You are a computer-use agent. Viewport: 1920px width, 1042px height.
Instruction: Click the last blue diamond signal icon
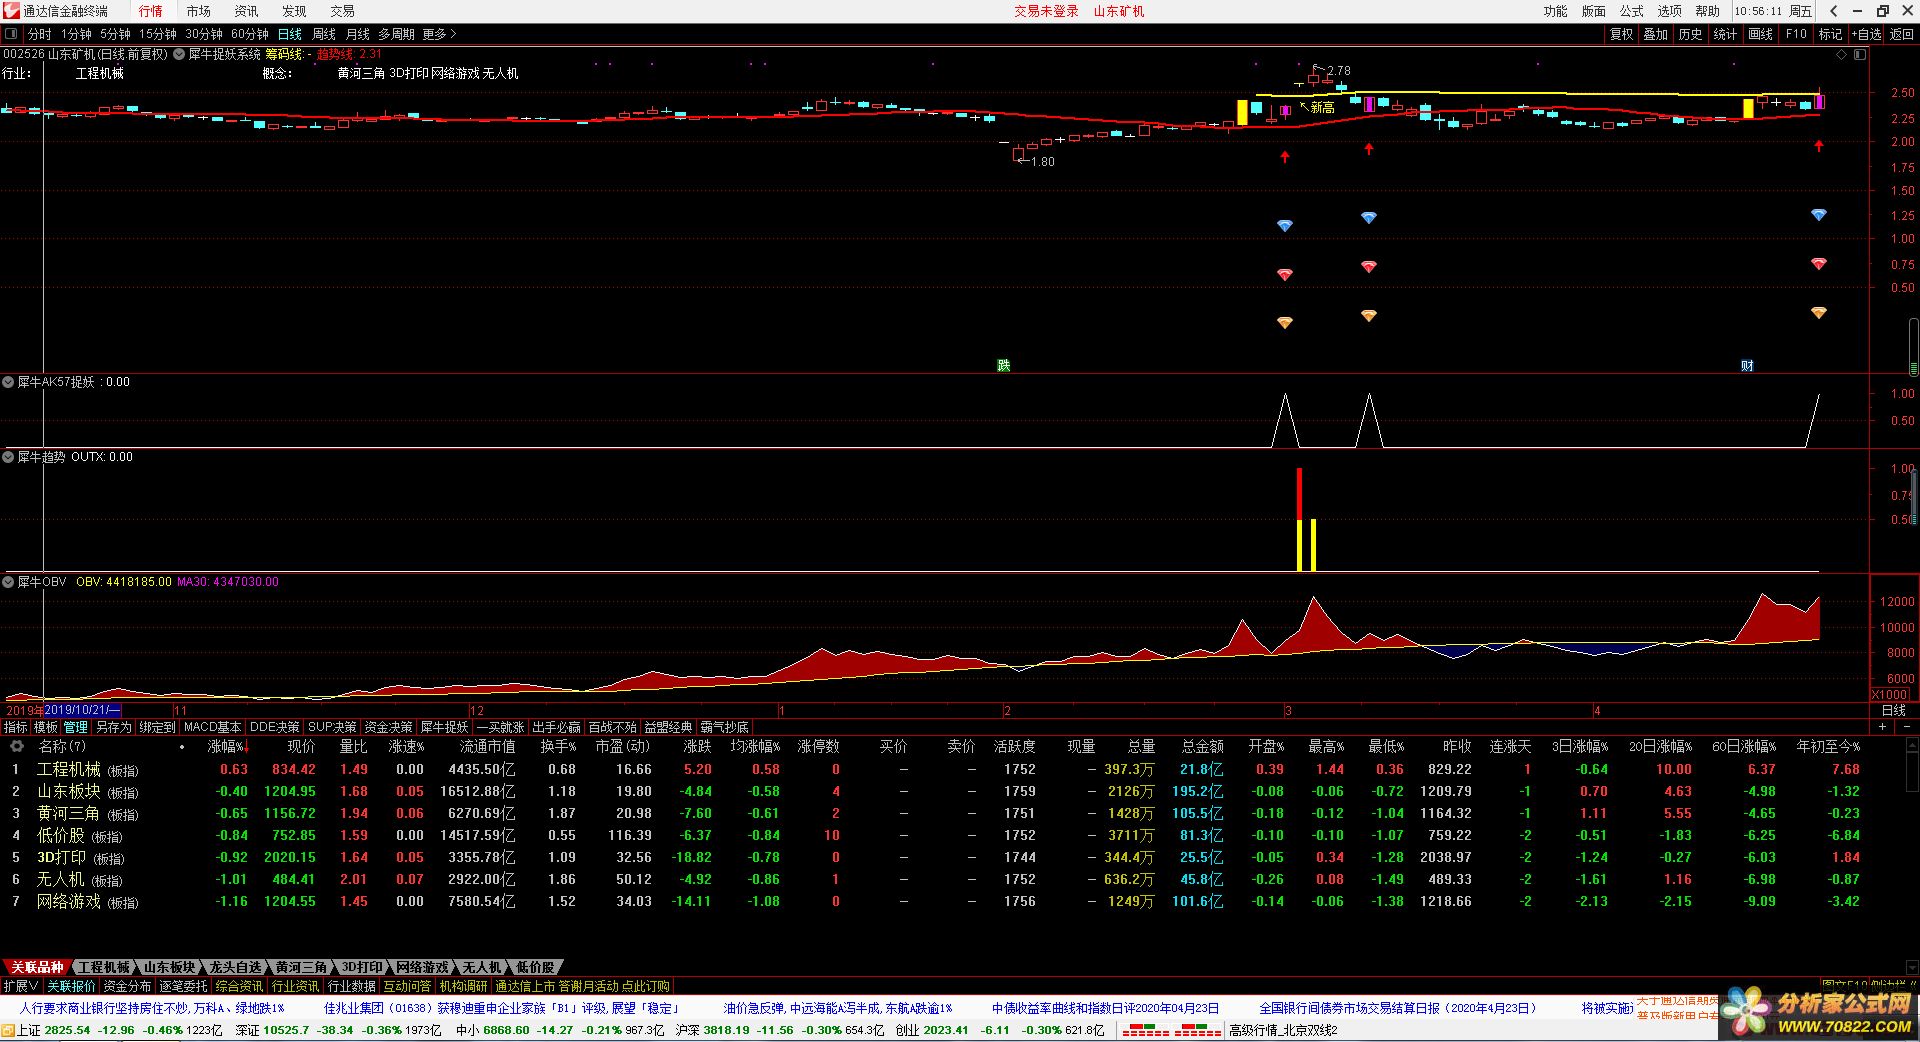[1819, 215]
